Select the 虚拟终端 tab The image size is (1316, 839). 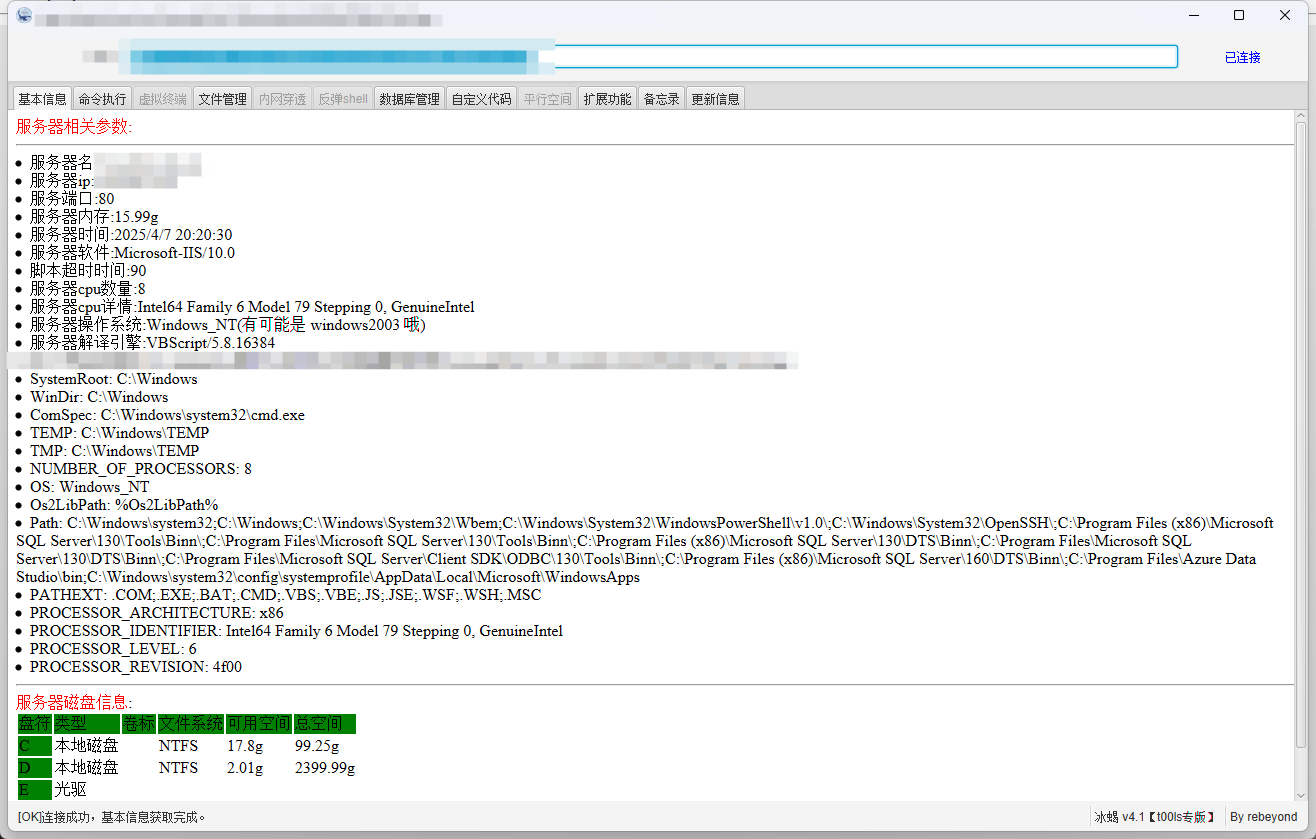162,99
